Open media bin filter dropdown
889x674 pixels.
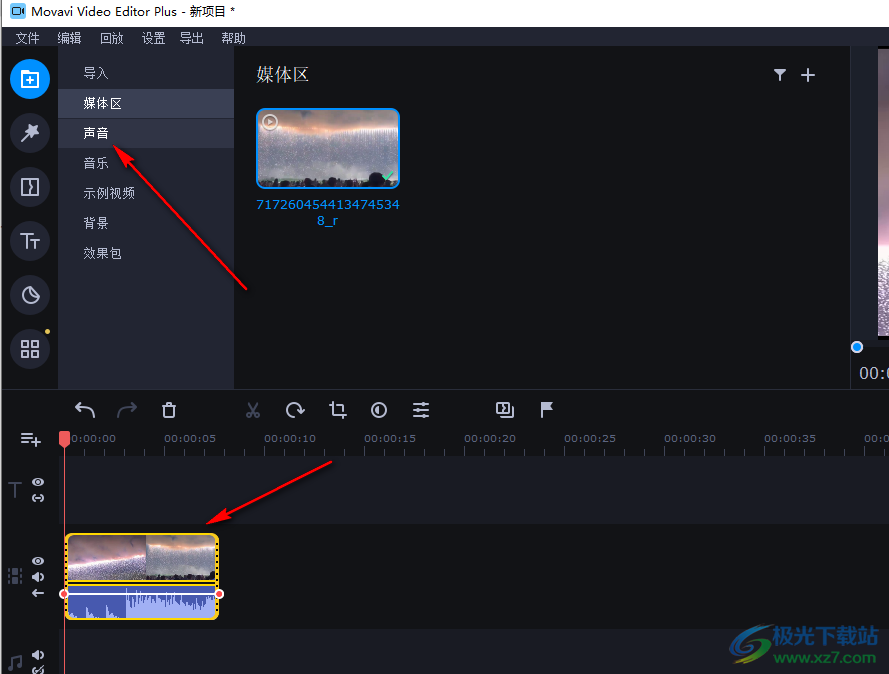point(780,75)
